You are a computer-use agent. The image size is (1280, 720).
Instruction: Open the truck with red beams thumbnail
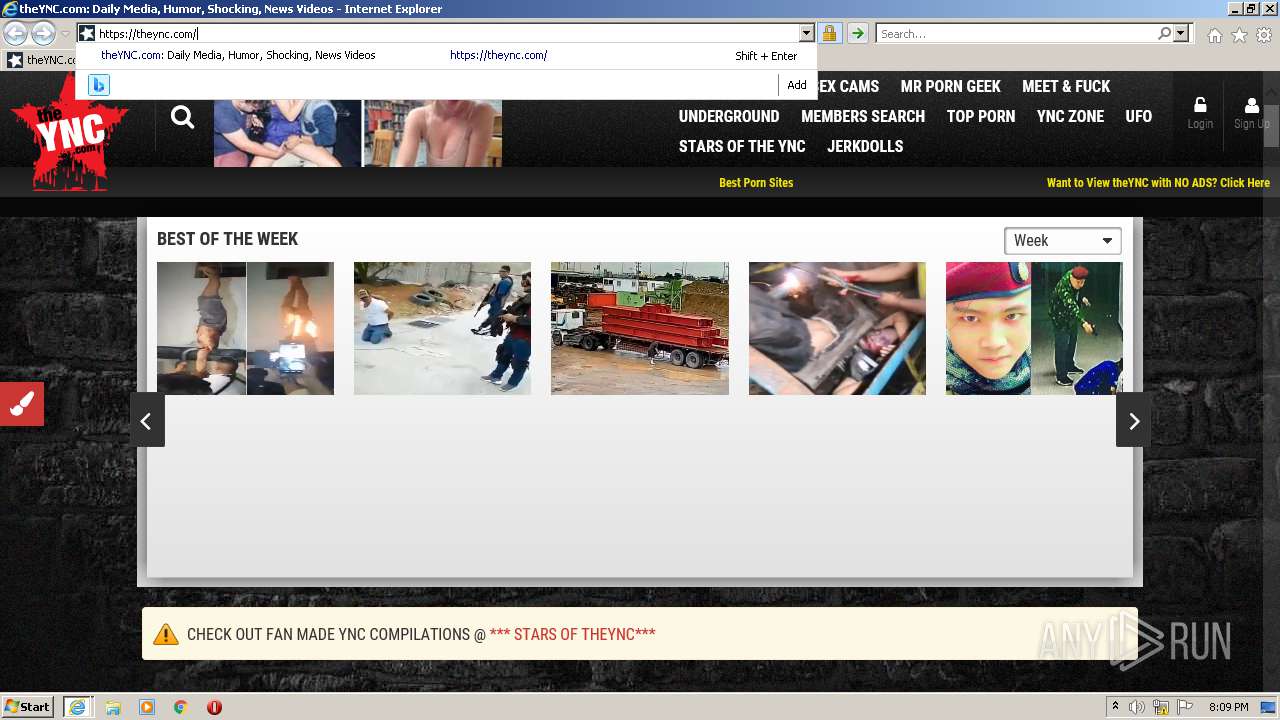click(640, 328)
